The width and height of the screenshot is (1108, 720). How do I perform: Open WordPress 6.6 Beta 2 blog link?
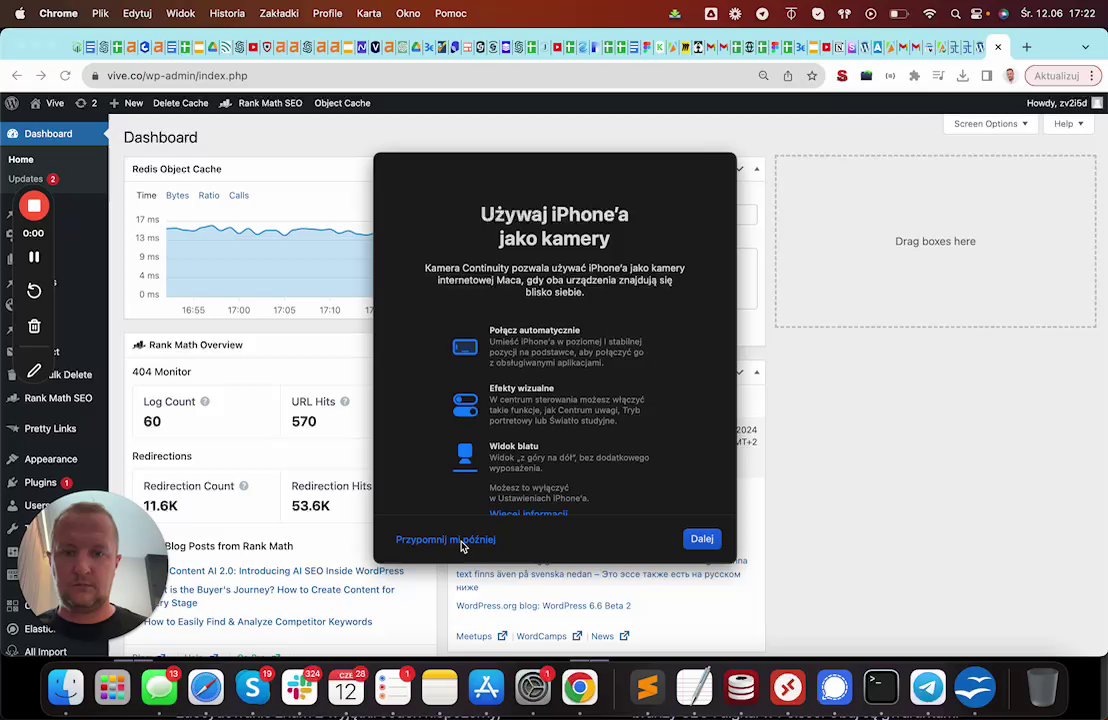pos(543,606)
